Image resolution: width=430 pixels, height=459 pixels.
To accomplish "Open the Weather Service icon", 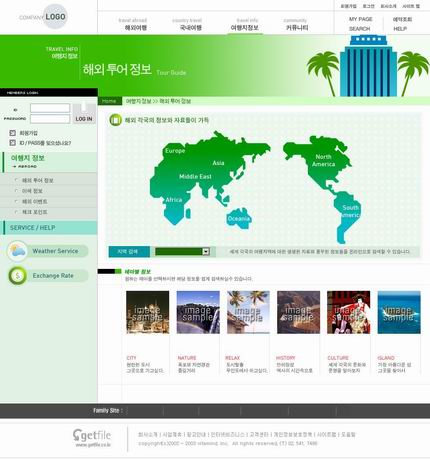I will point(17,251).
